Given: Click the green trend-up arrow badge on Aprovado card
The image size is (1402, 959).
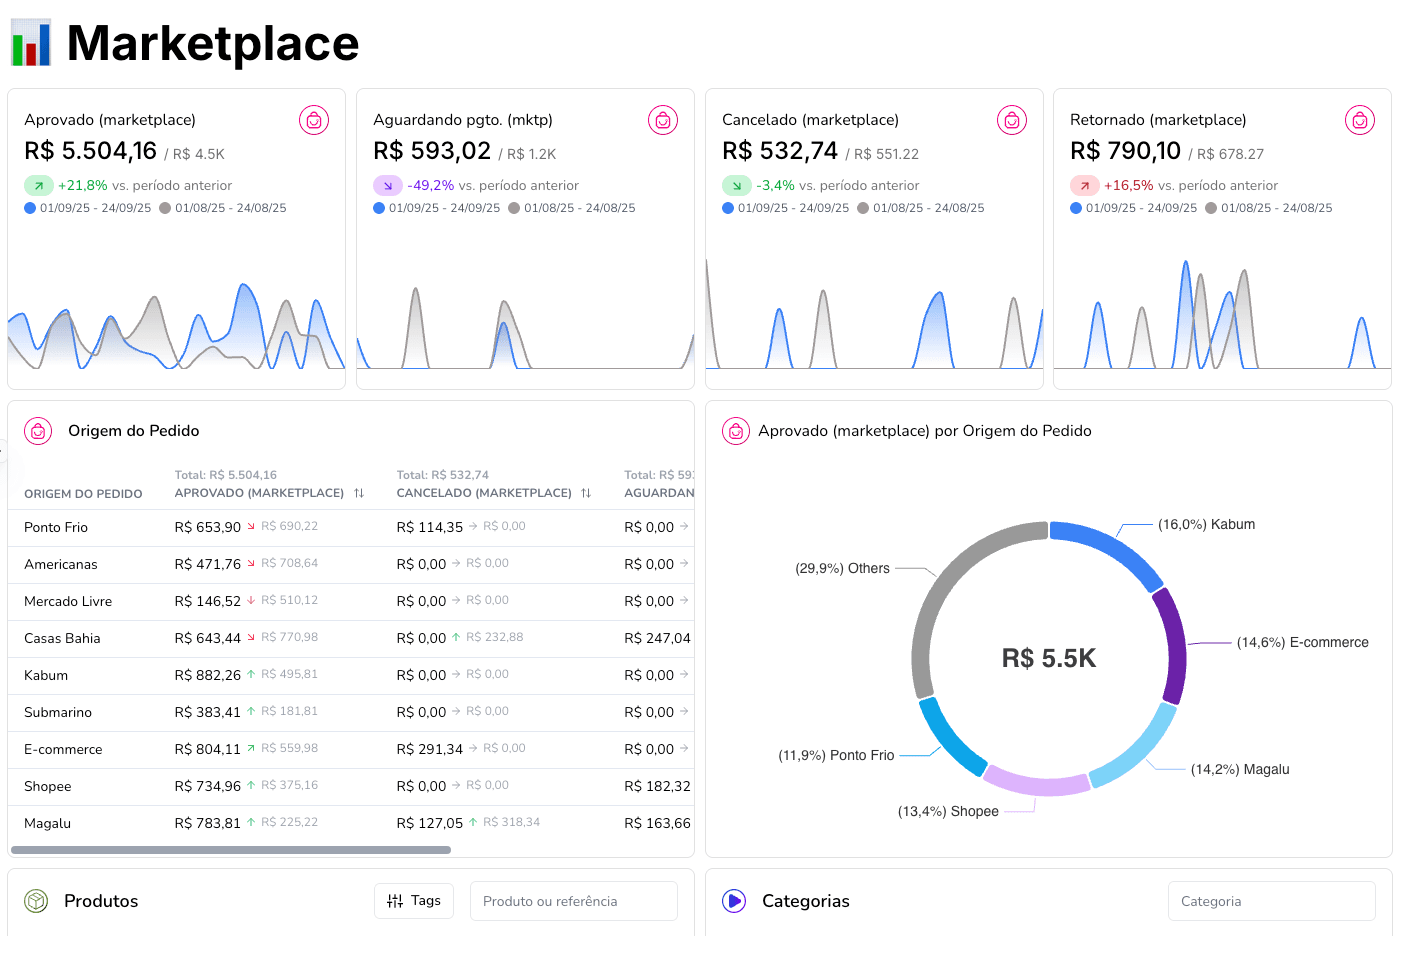Looking at the screenshot, I should pyautogui.click(x=39, y=185).
